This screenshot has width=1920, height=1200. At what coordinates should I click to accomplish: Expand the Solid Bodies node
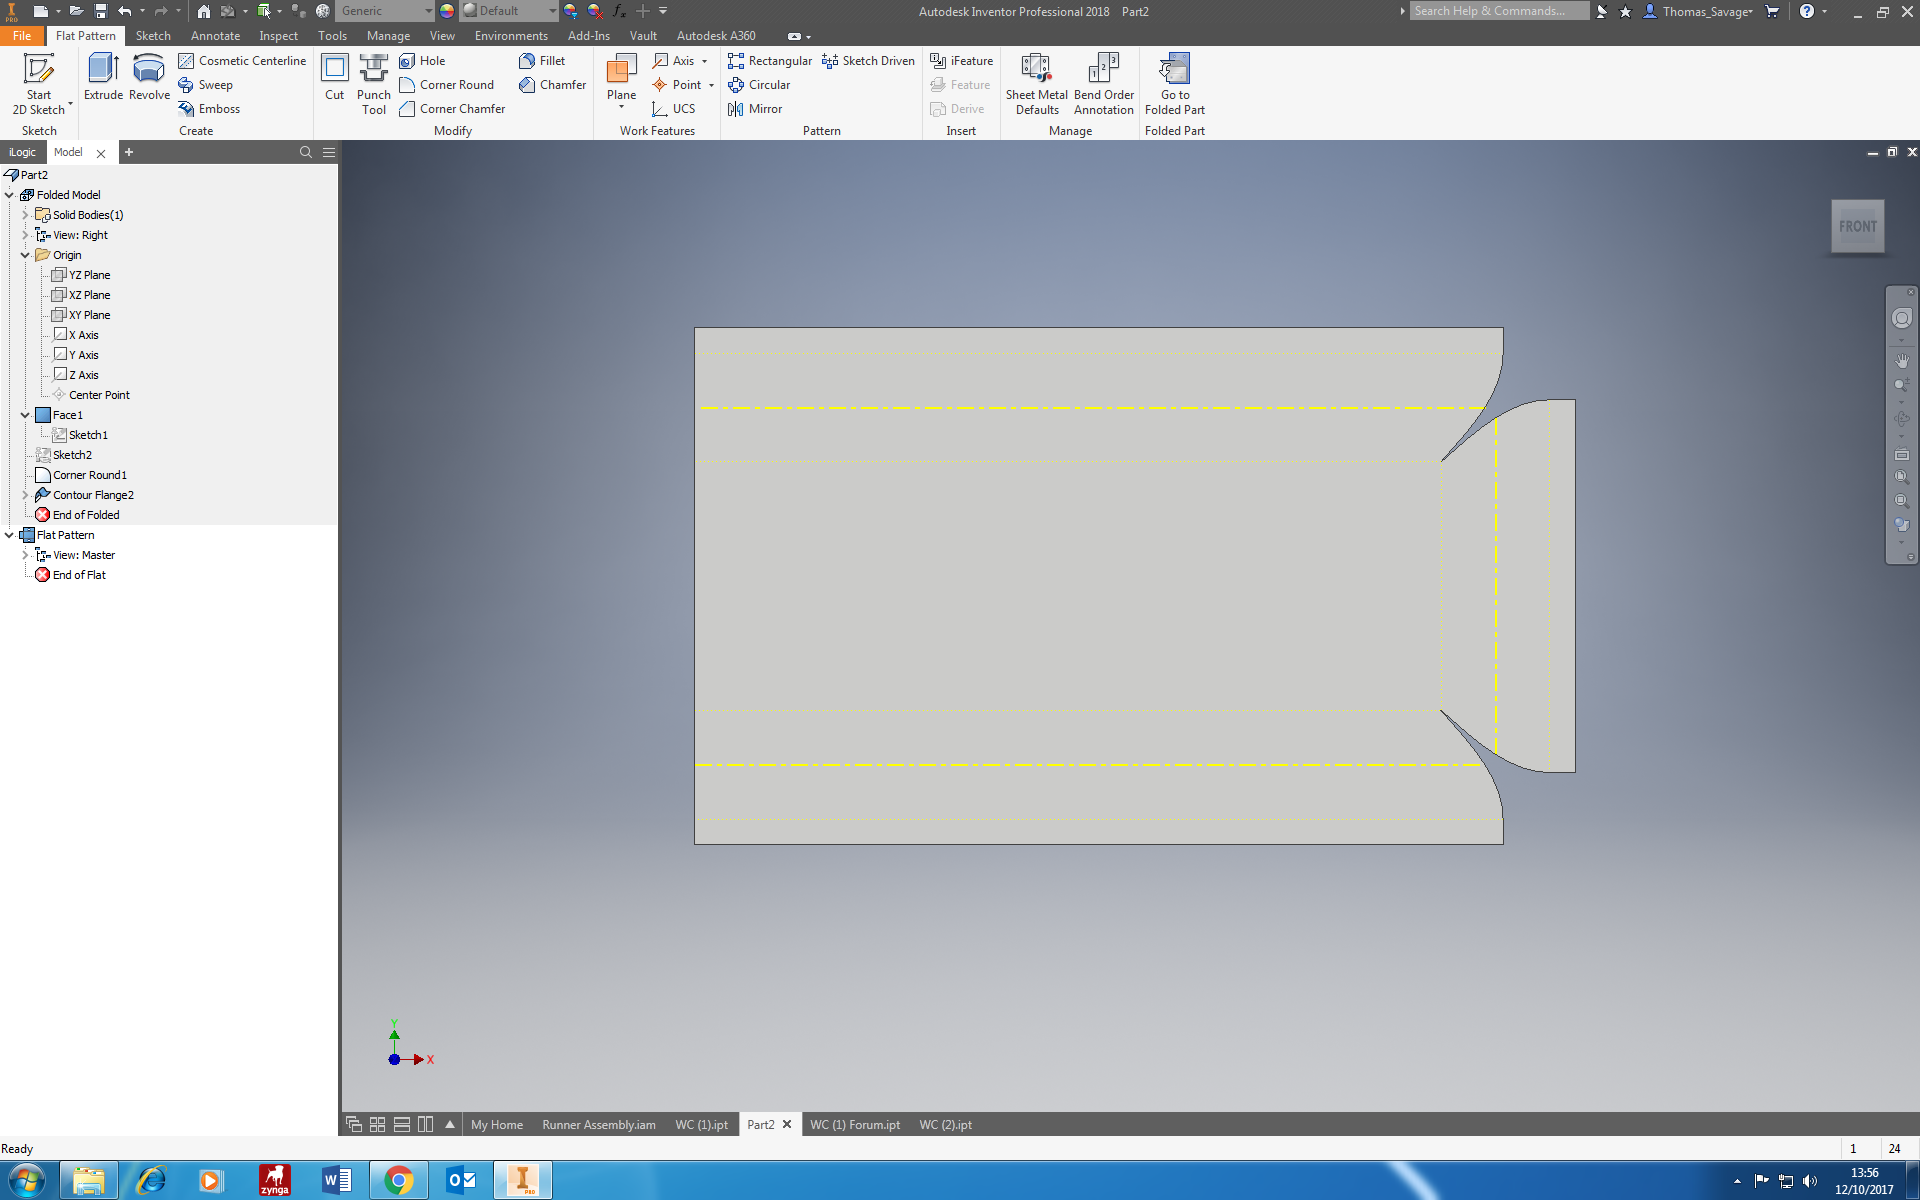coord(24,214)
